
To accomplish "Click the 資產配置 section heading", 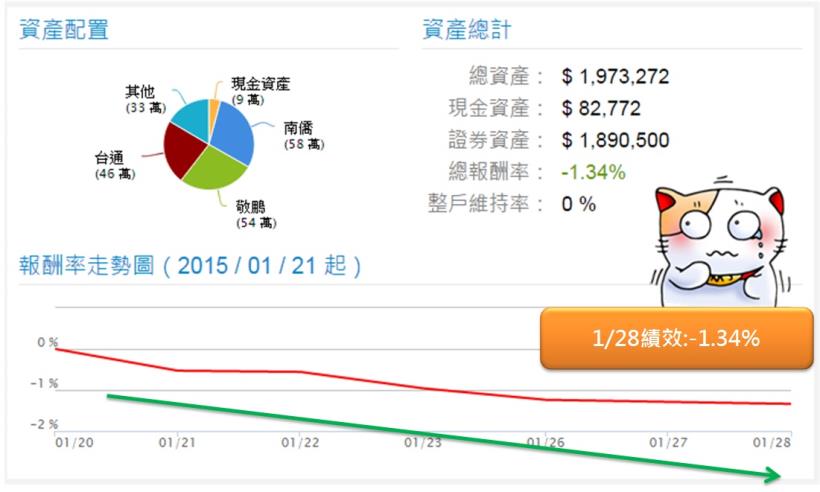I will pos(64,30).
